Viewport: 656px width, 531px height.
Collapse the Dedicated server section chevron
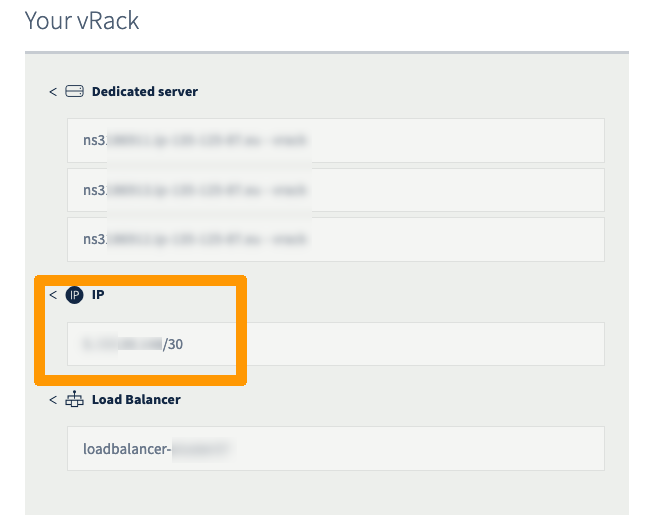click(x=53, y=91)
